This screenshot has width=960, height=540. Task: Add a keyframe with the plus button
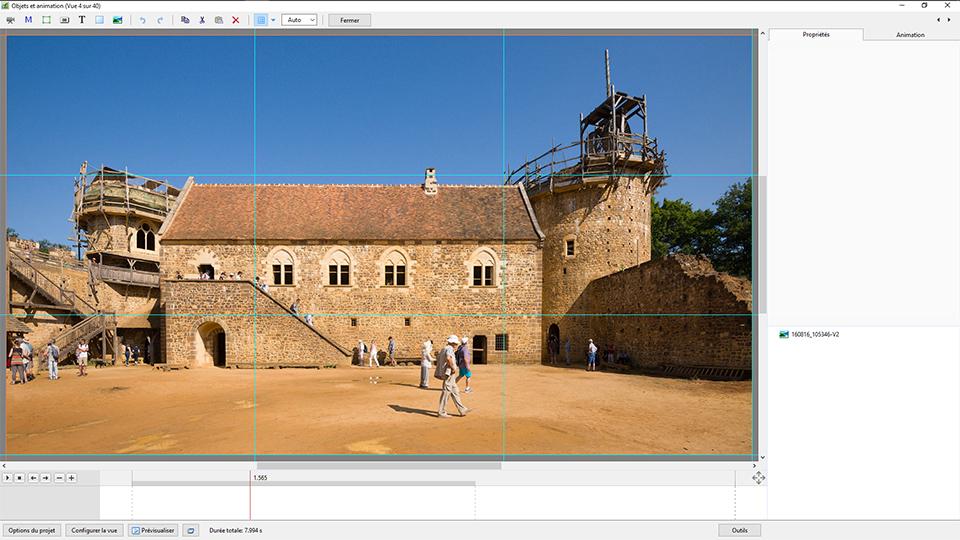(x=72, y=478)
